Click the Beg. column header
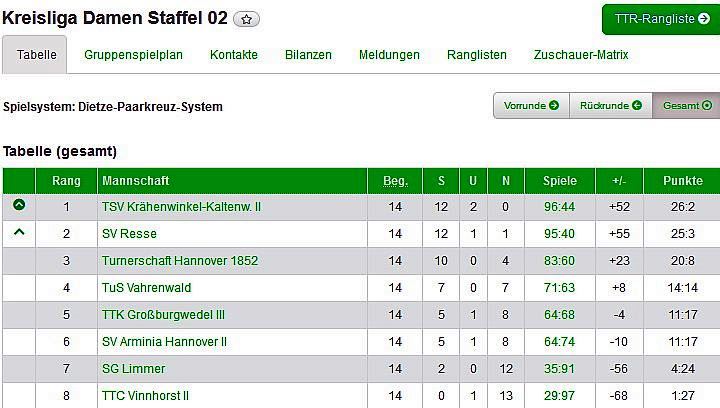The height and width of the screenshot is (408, 720). tap(395, 181)
